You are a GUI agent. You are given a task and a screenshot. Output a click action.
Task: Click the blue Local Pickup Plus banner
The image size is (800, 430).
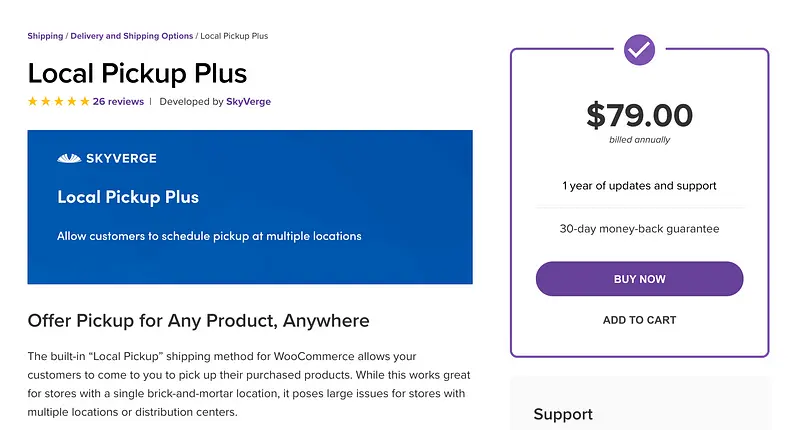point(250,207)
